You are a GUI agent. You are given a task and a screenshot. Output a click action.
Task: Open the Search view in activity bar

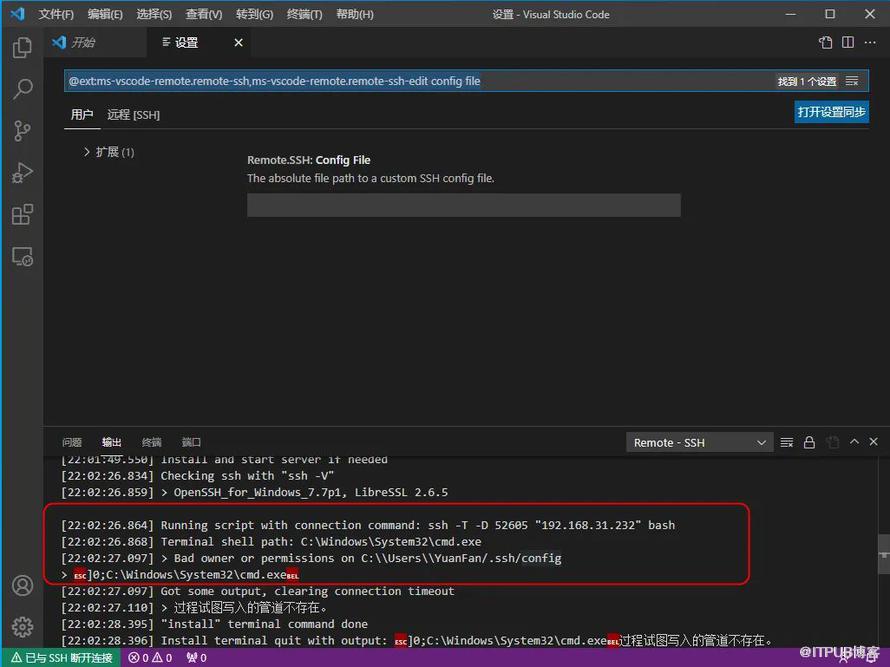[x=22, y=89]
